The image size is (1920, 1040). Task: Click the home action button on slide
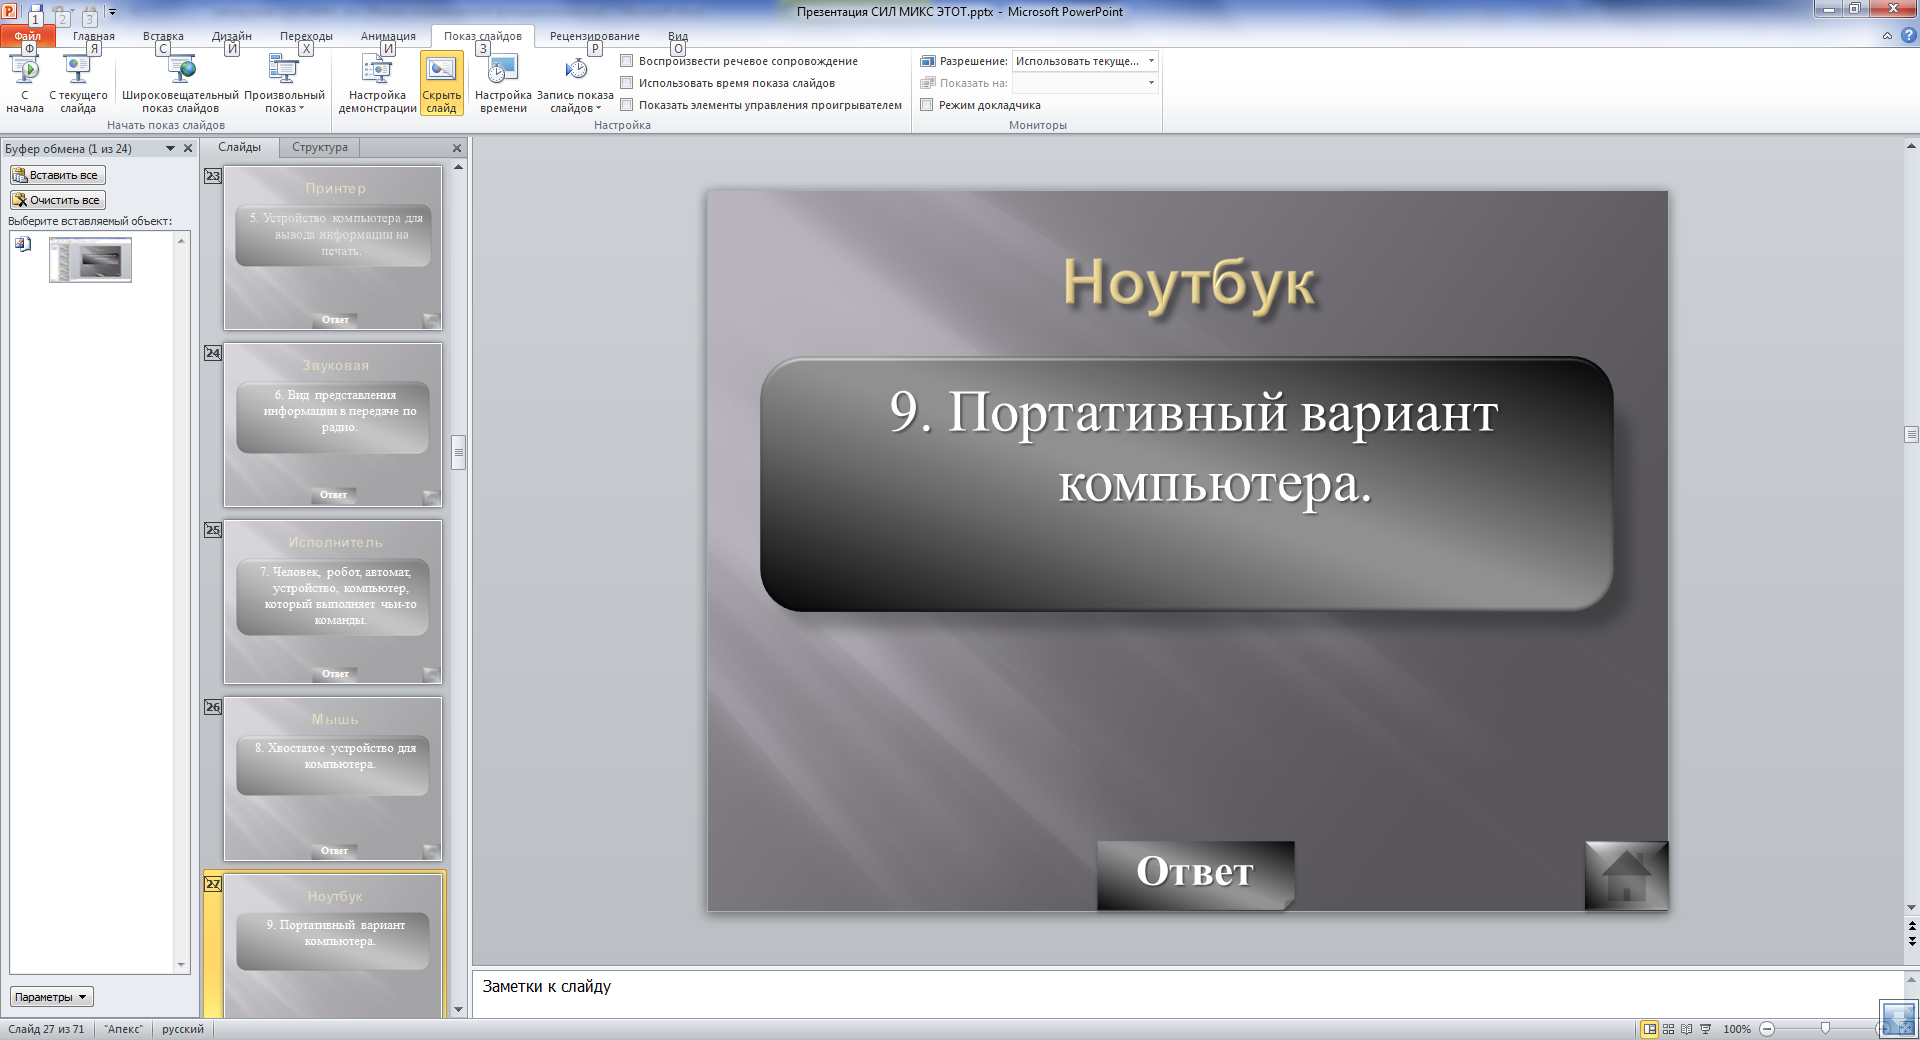1626,875
